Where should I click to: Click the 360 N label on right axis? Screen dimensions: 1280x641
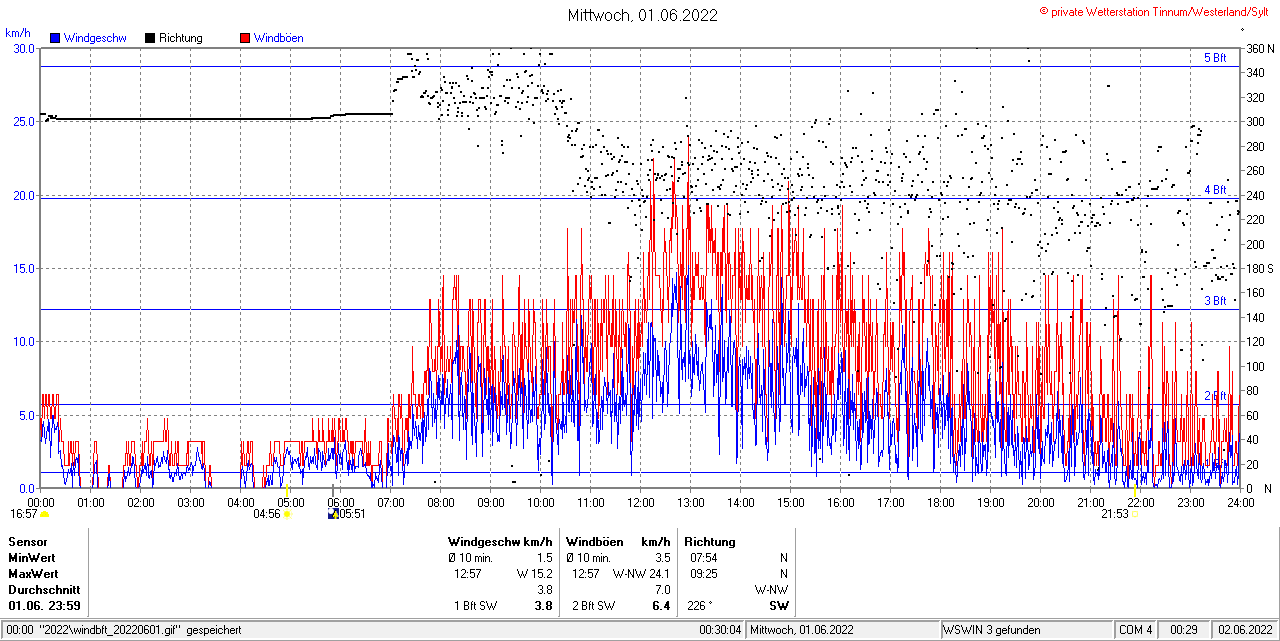coord(1259,48)
